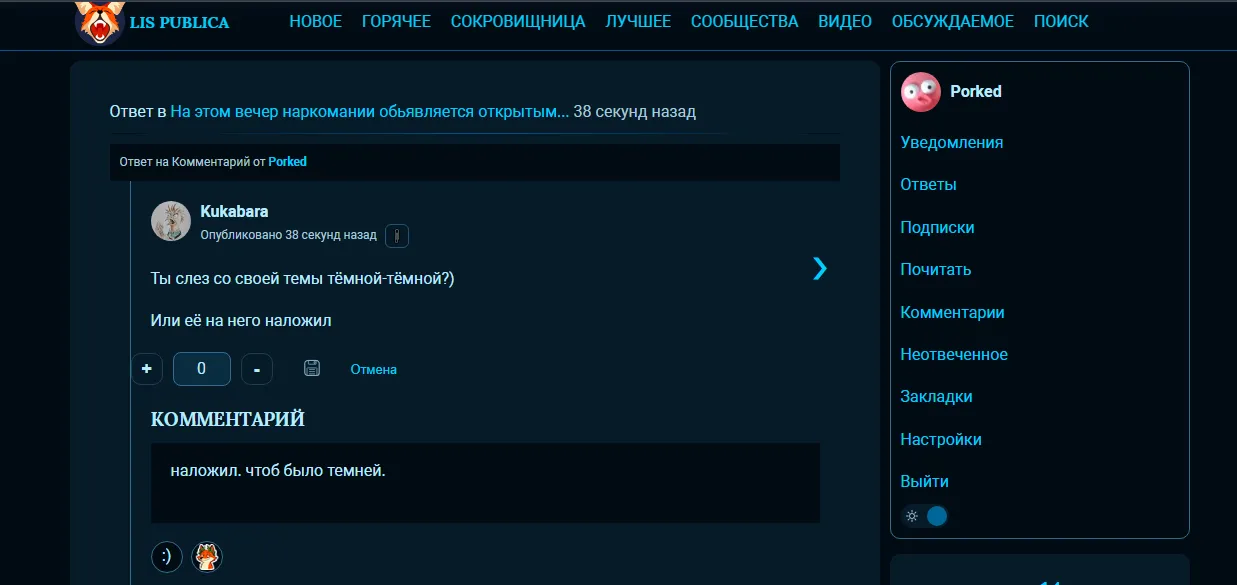
Task: Go to the Сокровищница menu item
Action: click(518, 21)
